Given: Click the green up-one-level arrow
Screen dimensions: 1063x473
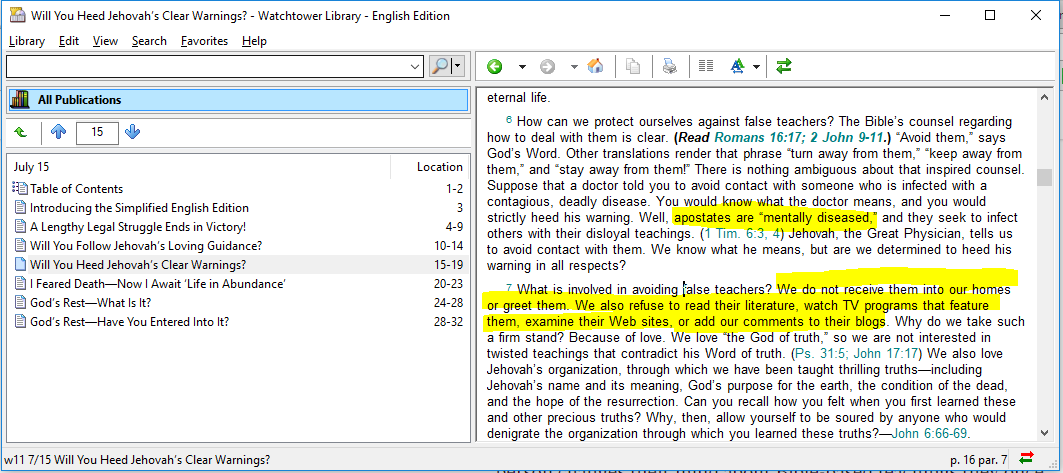Looking at the screenshot, I should pos(21,132).
